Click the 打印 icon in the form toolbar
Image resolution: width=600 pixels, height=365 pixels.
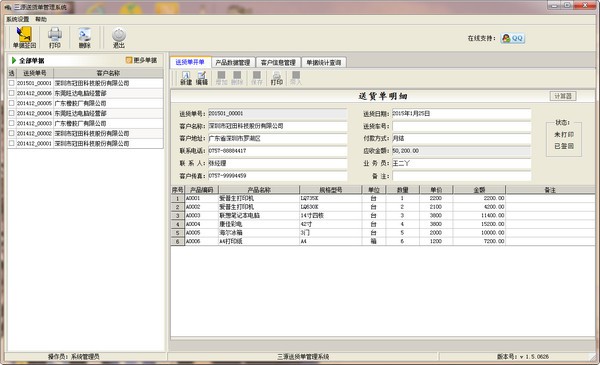click(x=277, y=78)
